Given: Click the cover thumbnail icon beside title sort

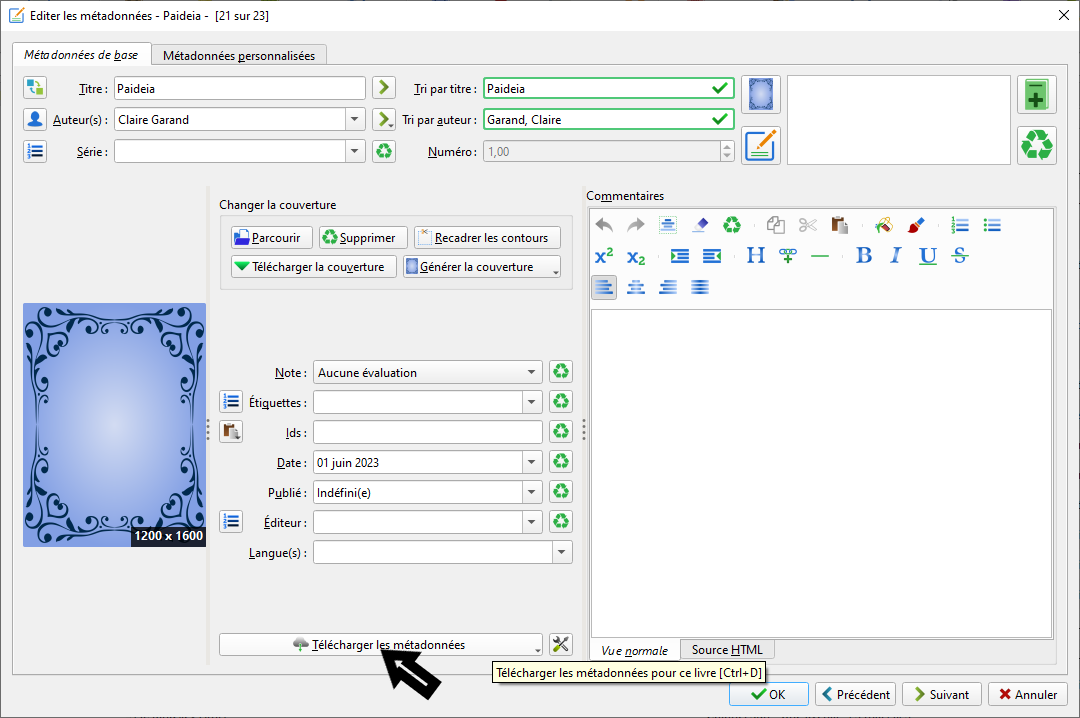Looking at the screenshot, I should 760,94.
